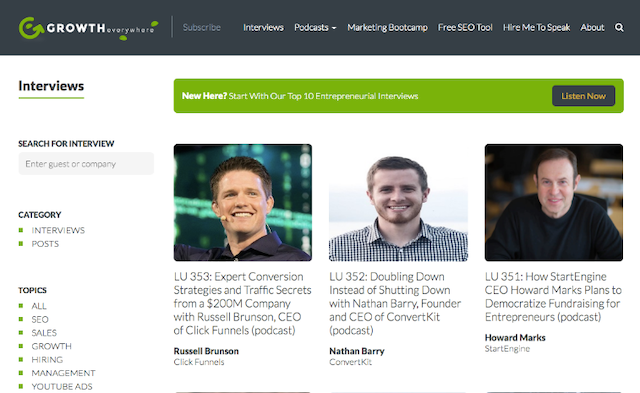Image resolution: width=640 pixels, height=393 pixels.
Task: Open Russell Brunson interview photo
Action: [x=243, y=202]
